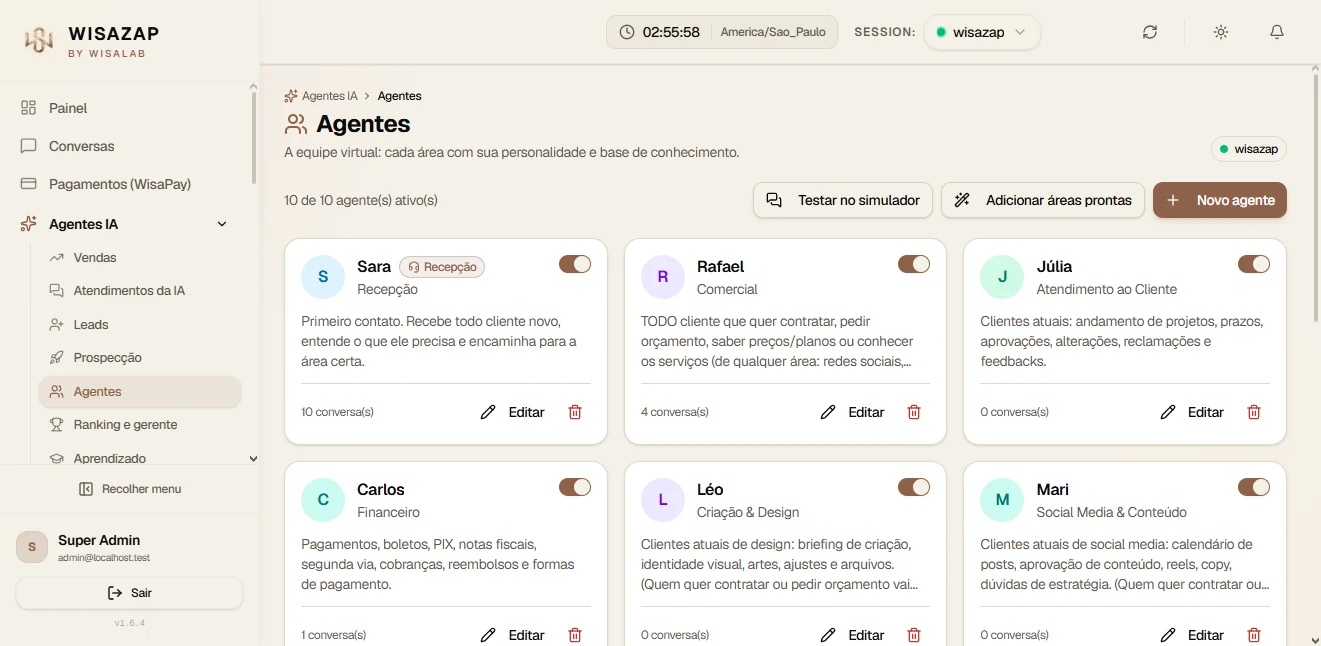Delete the Mari agent via trash icon
The image size is (1321, 646).
click(1254, 635)
